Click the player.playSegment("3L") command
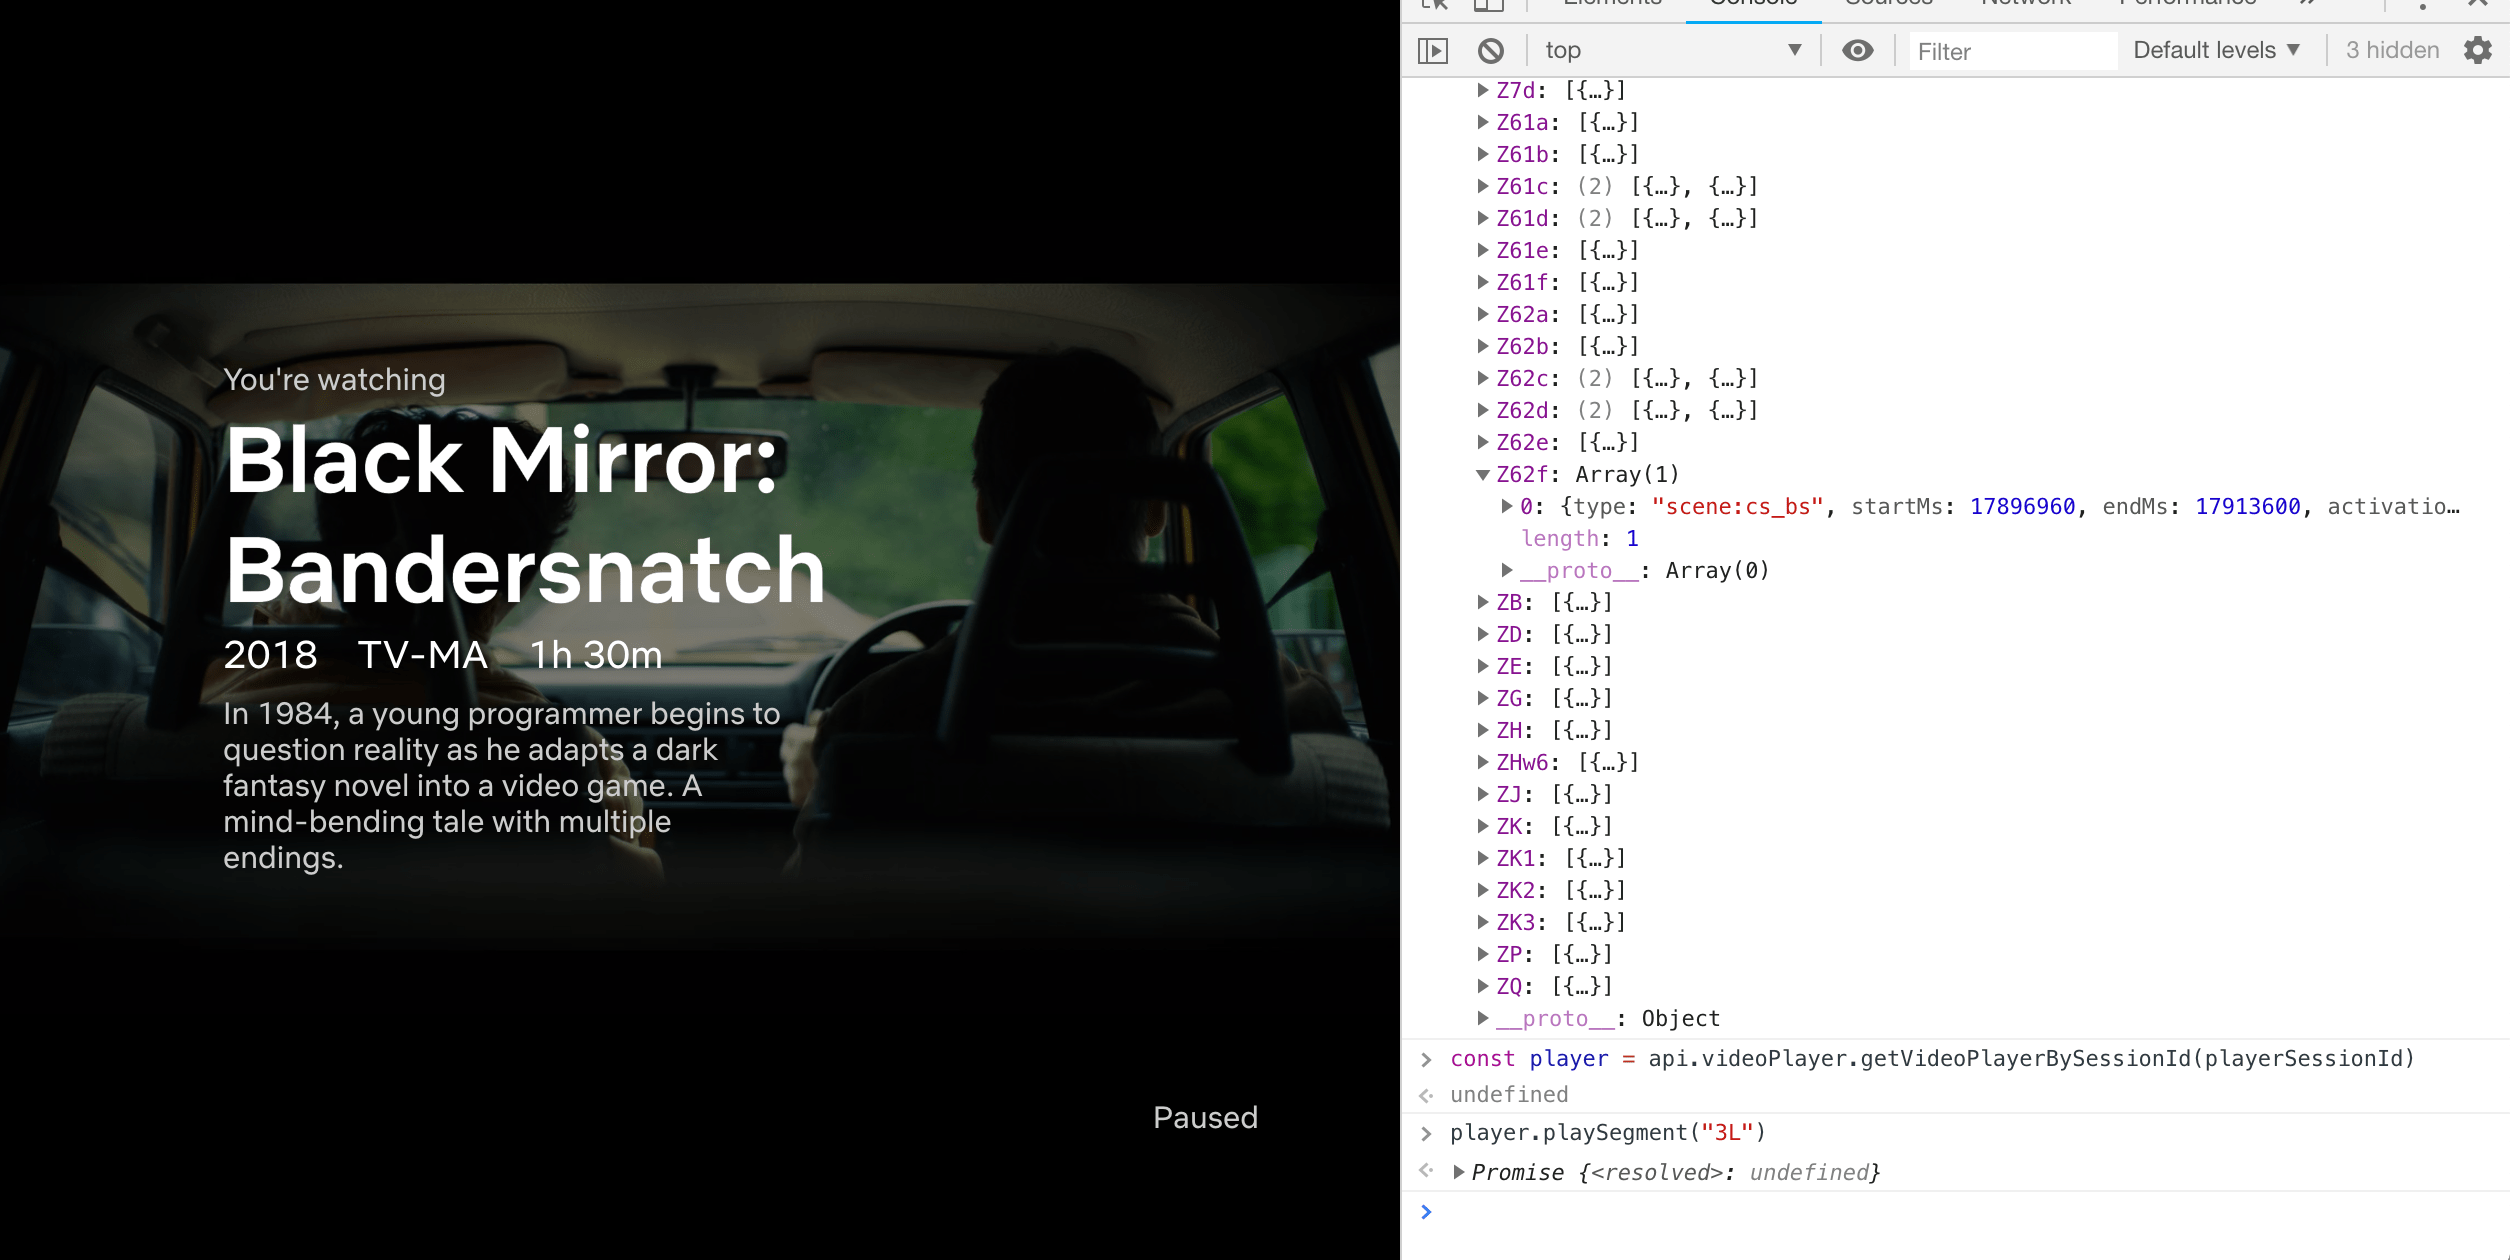Screen dimensions: 2510x1260 (x=1608, y=1132)
